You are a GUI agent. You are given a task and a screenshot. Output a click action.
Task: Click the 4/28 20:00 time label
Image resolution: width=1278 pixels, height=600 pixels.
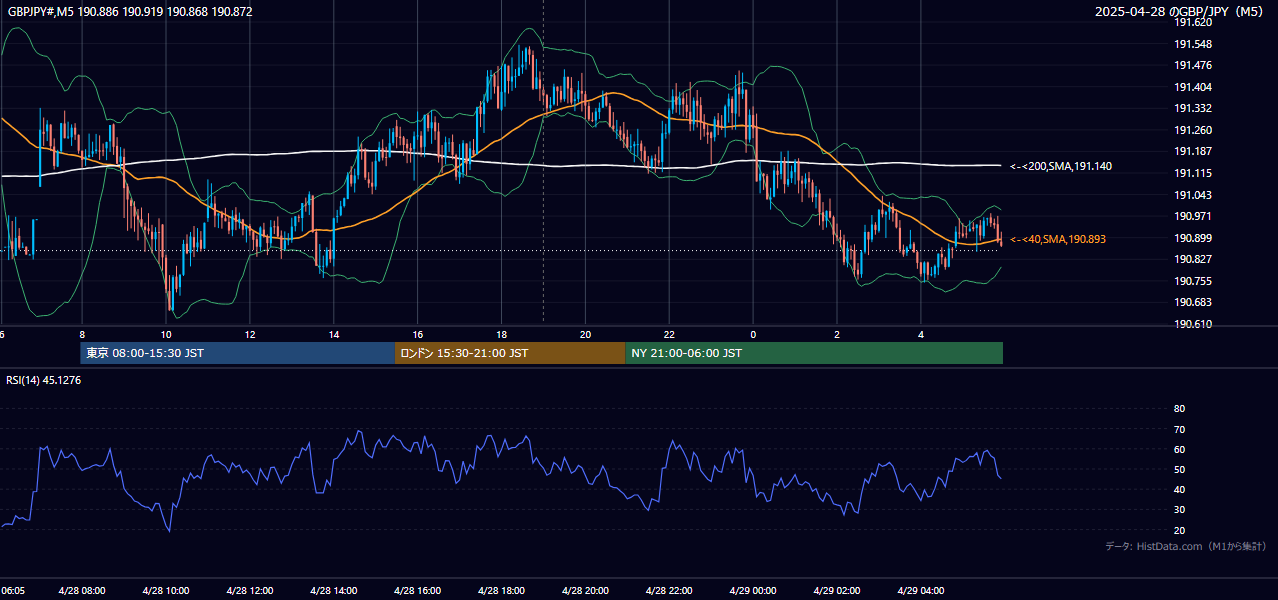click(586, 591)
